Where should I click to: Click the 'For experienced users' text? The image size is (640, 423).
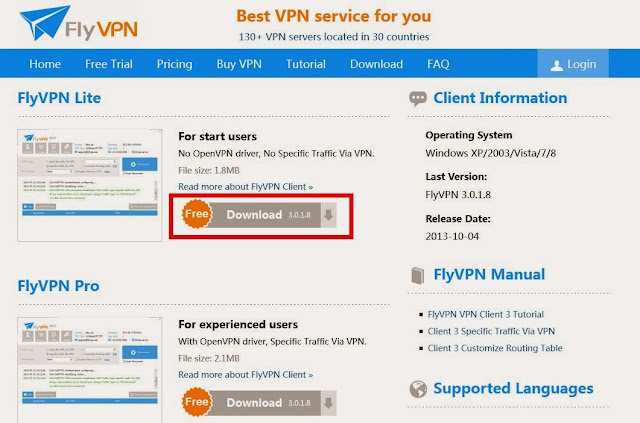238,325
